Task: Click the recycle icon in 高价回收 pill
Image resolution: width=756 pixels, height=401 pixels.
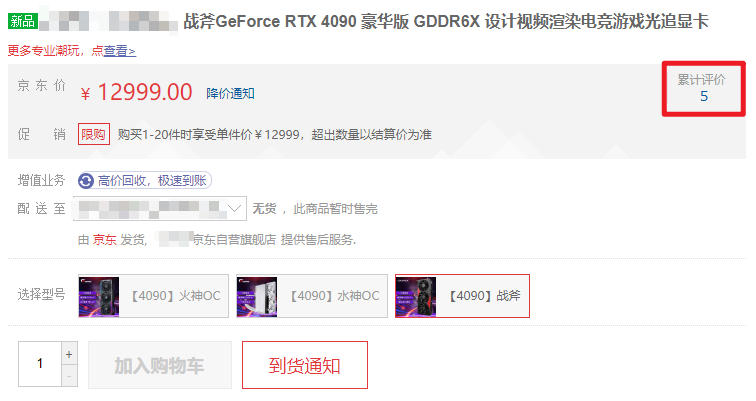Action: click(86, 181)
